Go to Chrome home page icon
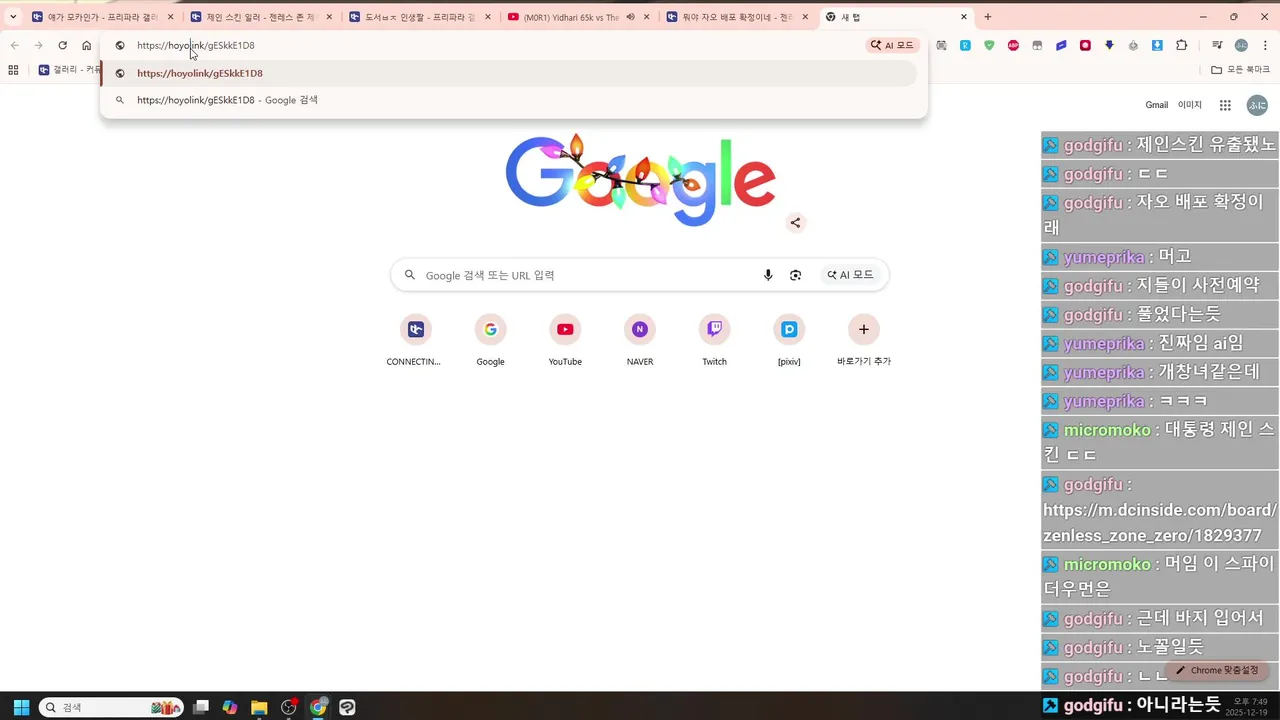Image resolution: width=1280 pixels, height=720 pixels. pyautogui.click(x=87, y=45)
